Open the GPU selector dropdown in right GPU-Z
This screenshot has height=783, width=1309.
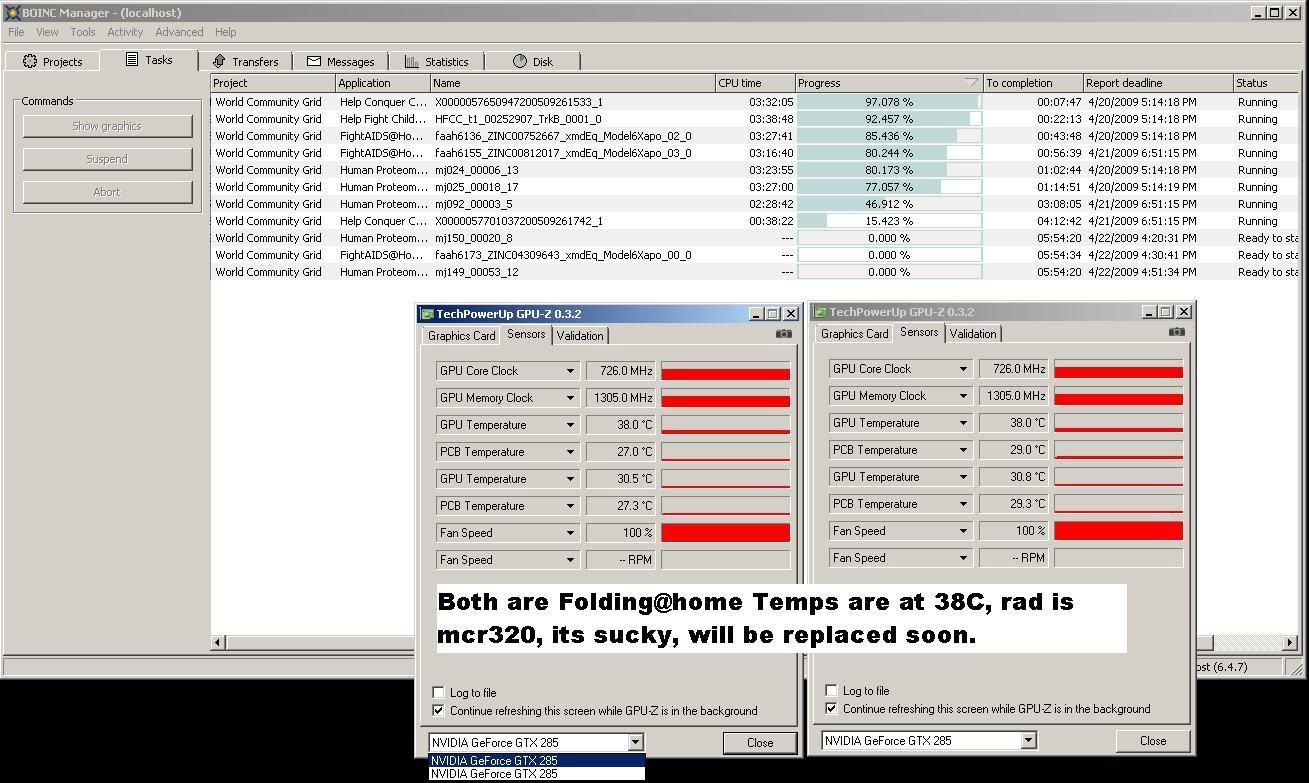1028,741
